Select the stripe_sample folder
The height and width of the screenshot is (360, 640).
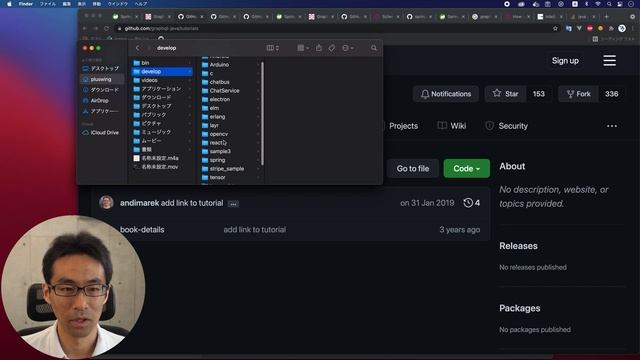(230, 169)
